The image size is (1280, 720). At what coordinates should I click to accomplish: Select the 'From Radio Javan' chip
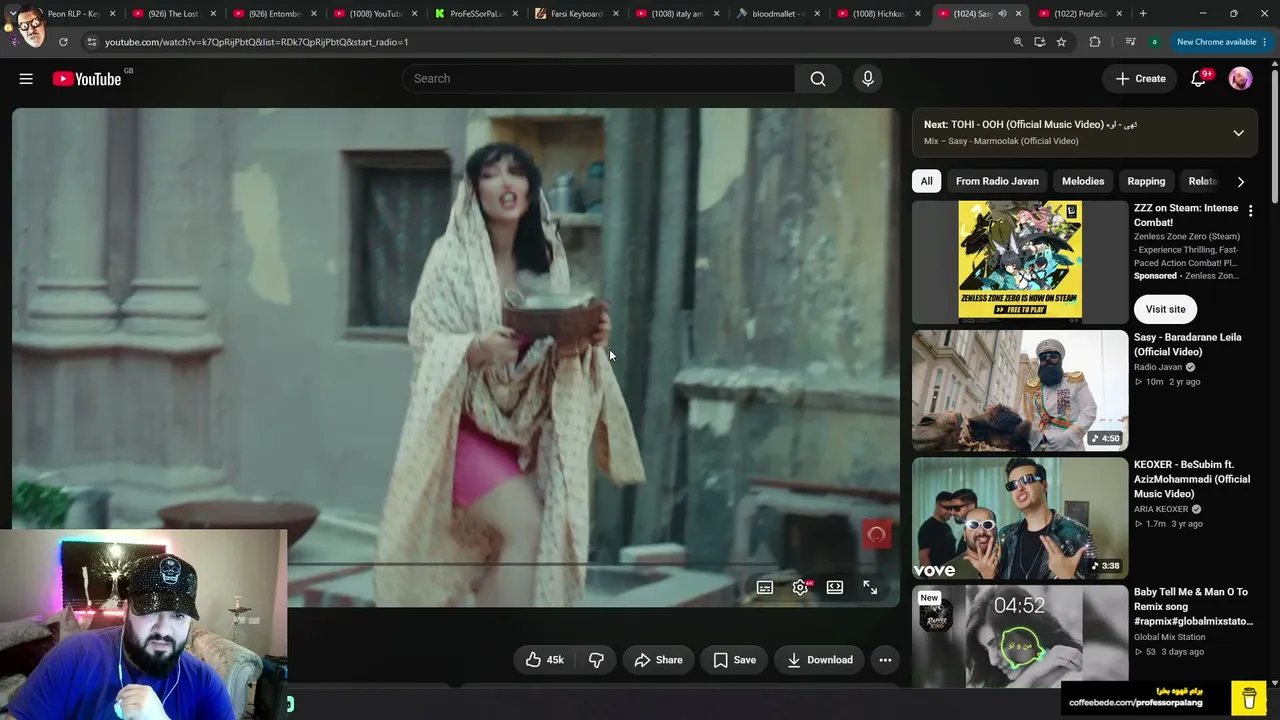pyautogui.click(x=997, y=181)
